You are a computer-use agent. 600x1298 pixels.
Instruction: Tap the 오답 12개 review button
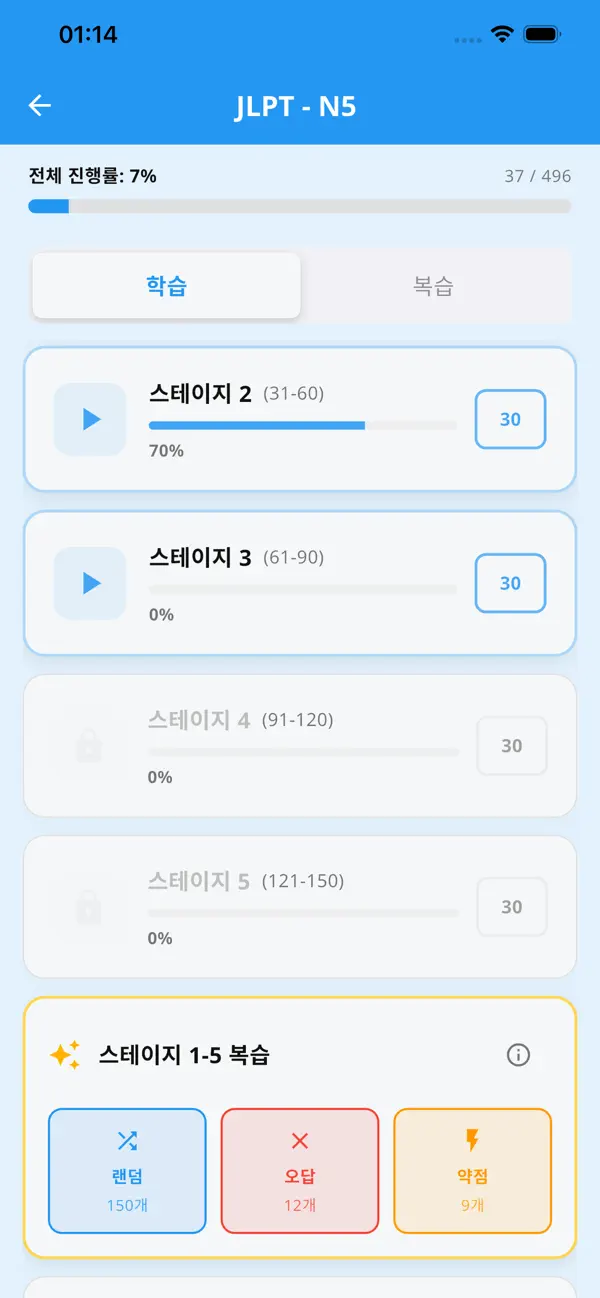point(300,1170)
